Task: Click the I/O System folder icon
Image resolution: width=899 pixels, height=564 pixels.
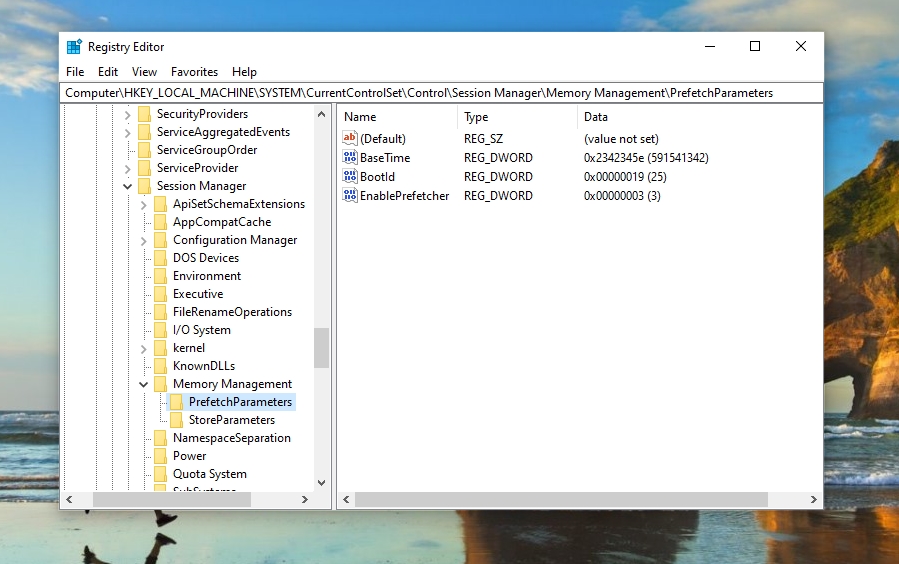Action: tap(161, 330)
